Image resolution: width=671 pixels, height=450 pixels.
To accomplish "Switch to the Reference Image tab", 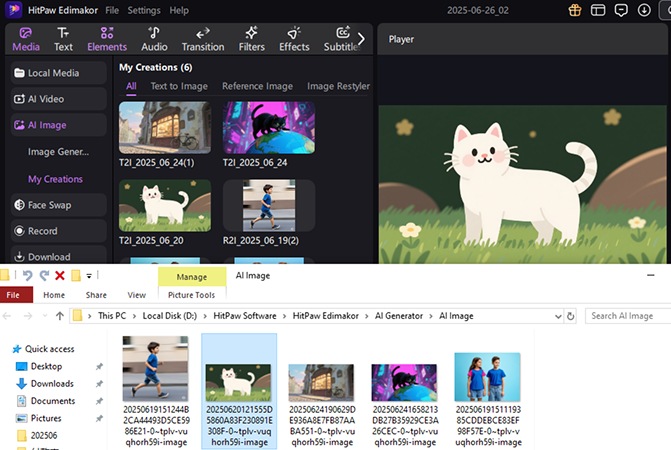I will pos(257,86).
